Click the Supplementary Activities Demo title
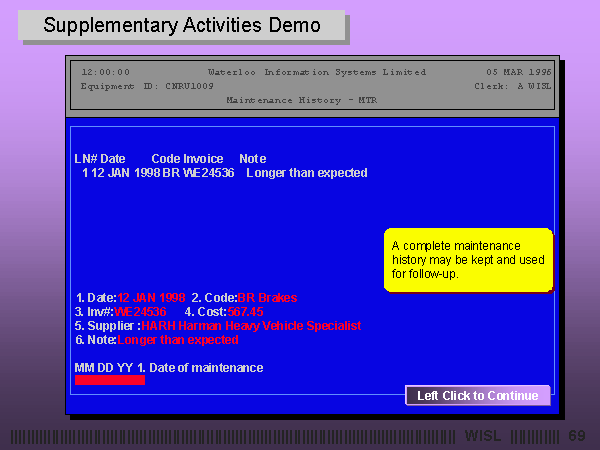This screenshot has width=600, height=450. (x=182, y=25)
